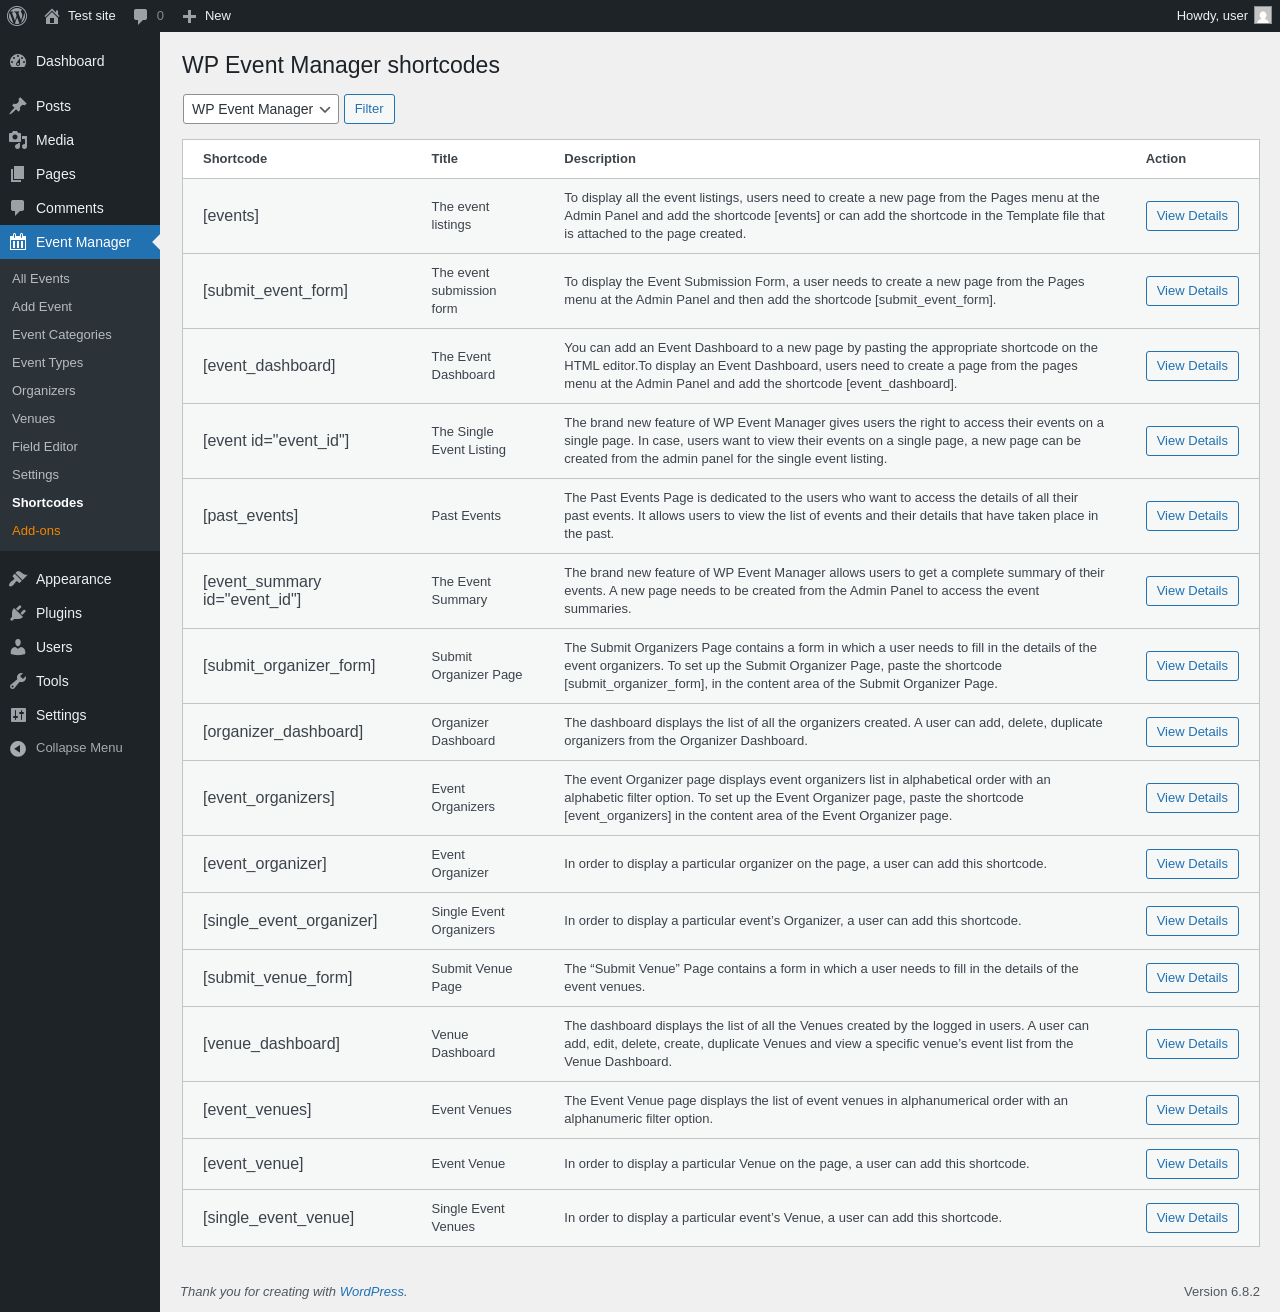Click the Filter button
This screenshot has height=1312, width=1280.
(369, 109)
